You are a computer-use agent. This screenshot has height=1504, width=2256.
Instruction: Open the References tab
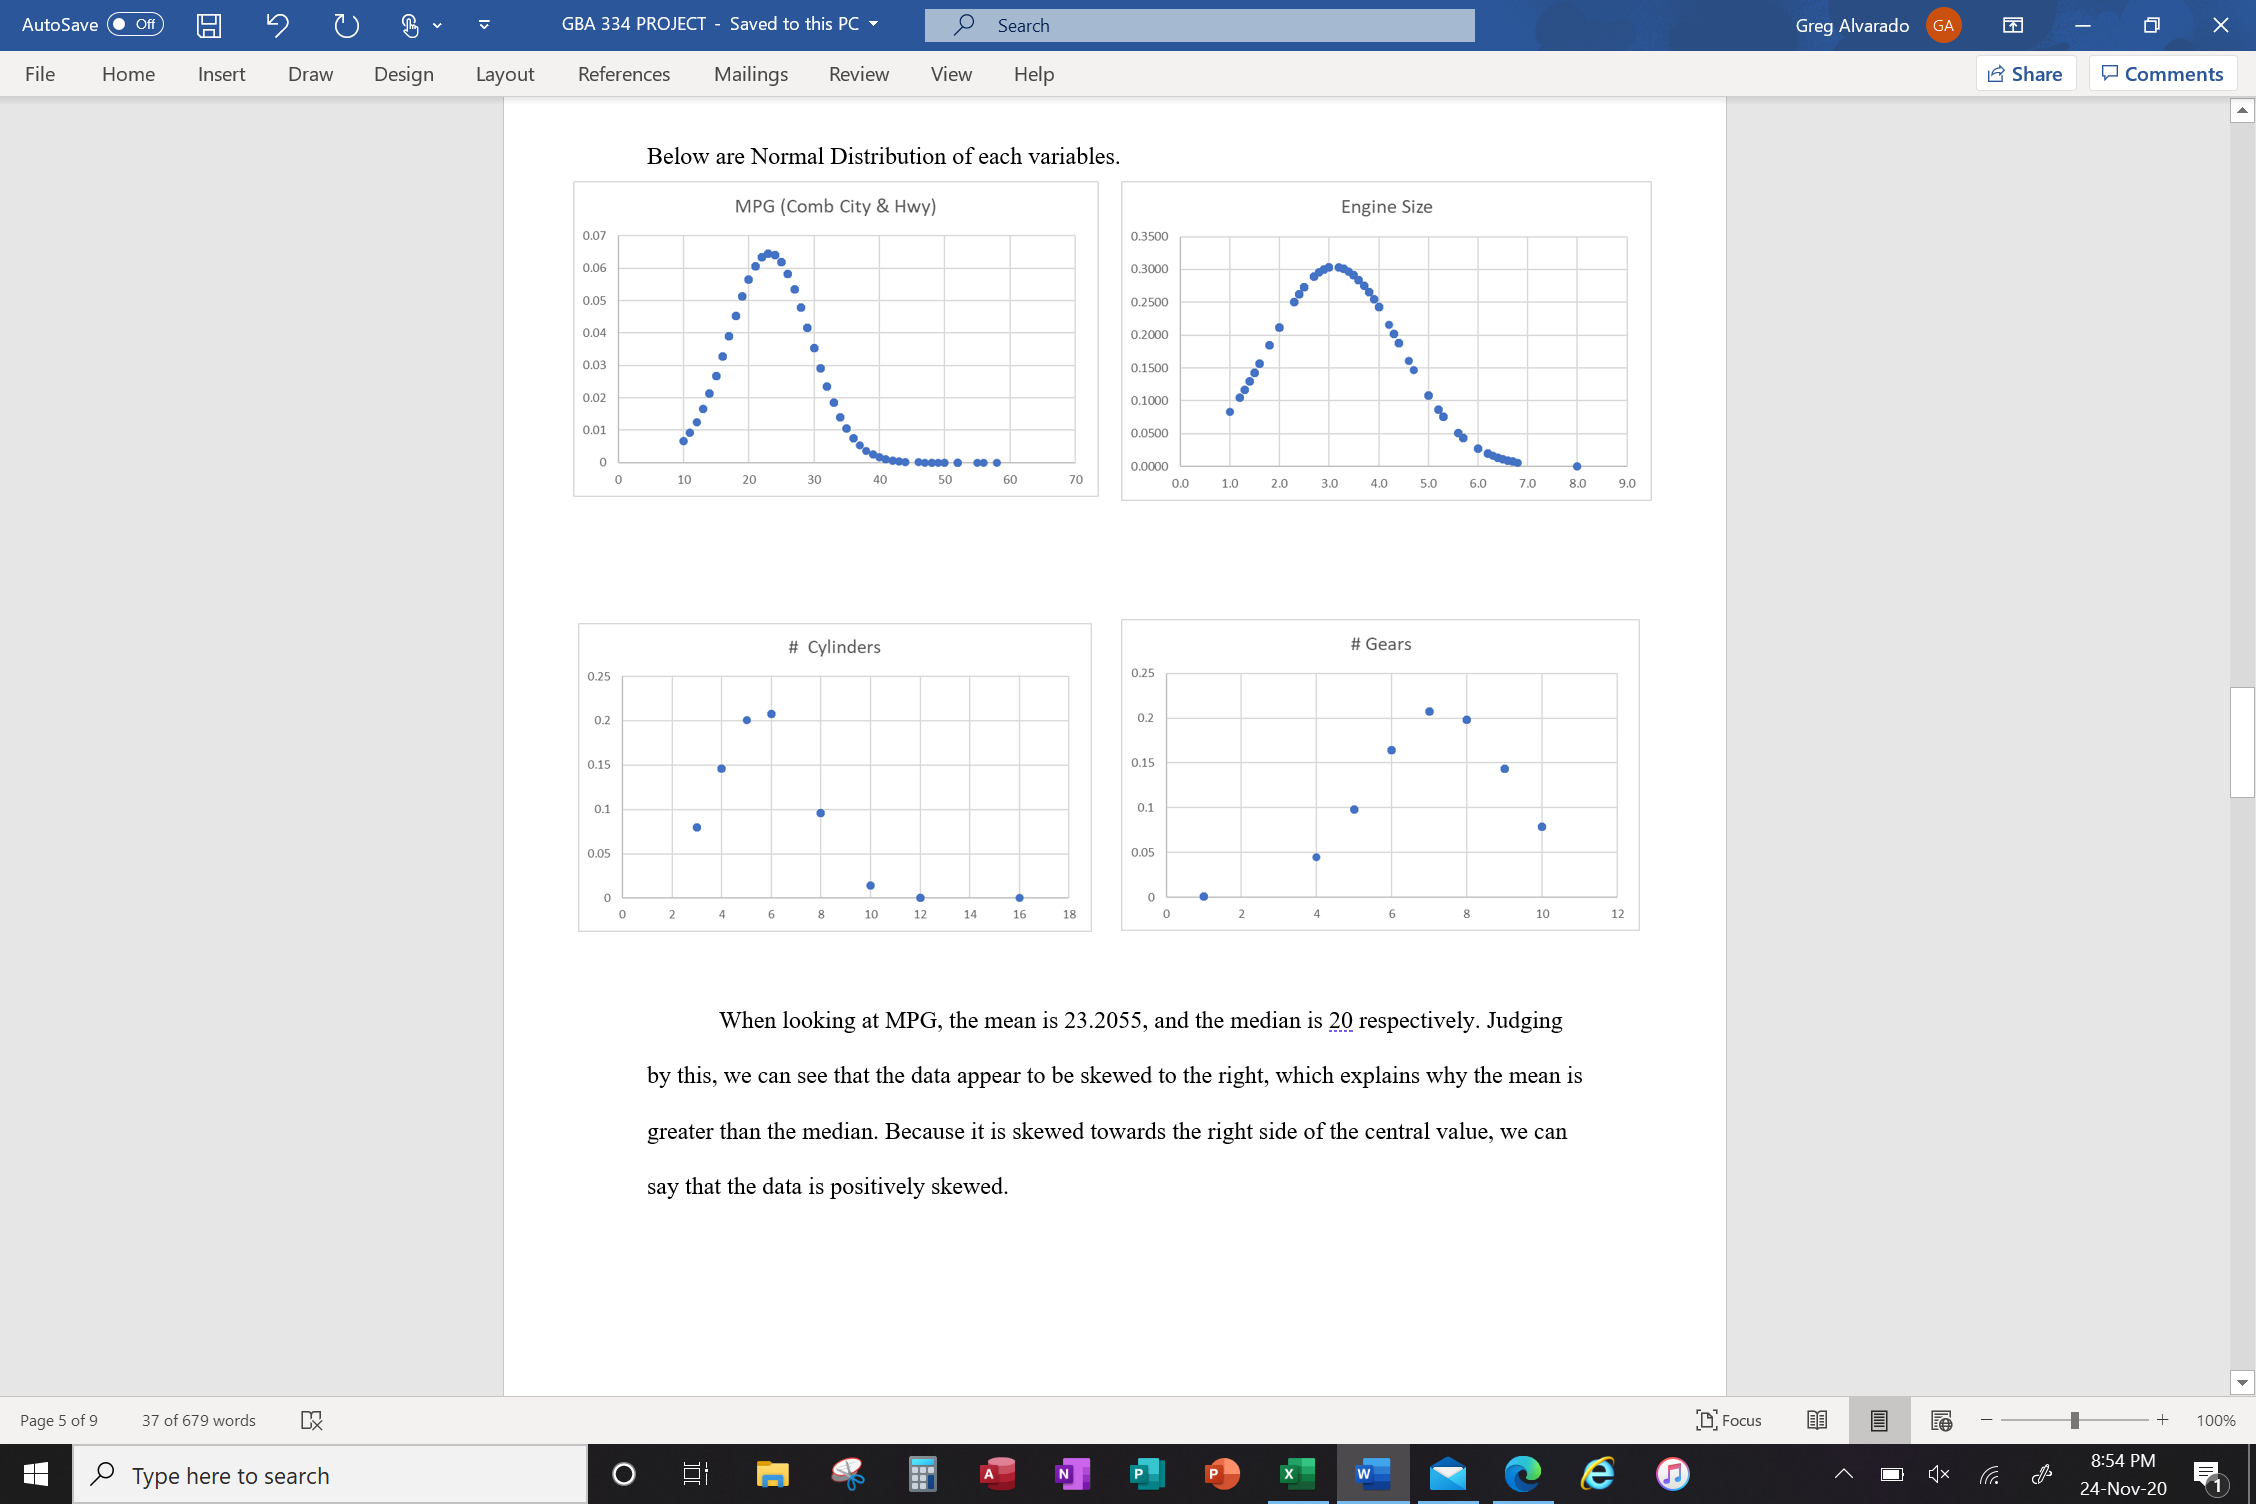point(623,74)
